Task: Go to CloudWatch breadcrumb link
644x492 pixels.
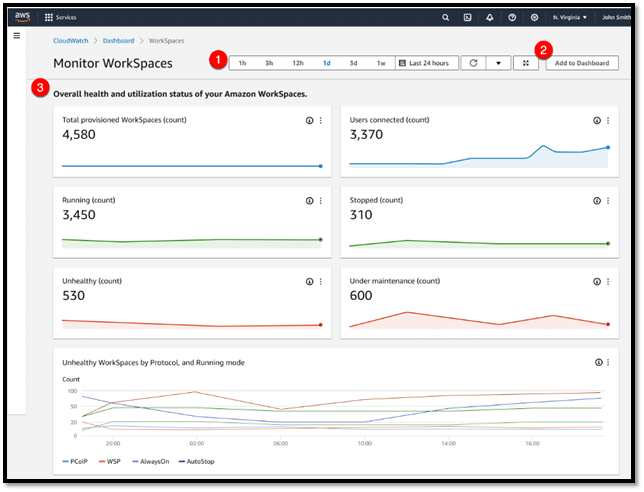Action: [71, 41]
